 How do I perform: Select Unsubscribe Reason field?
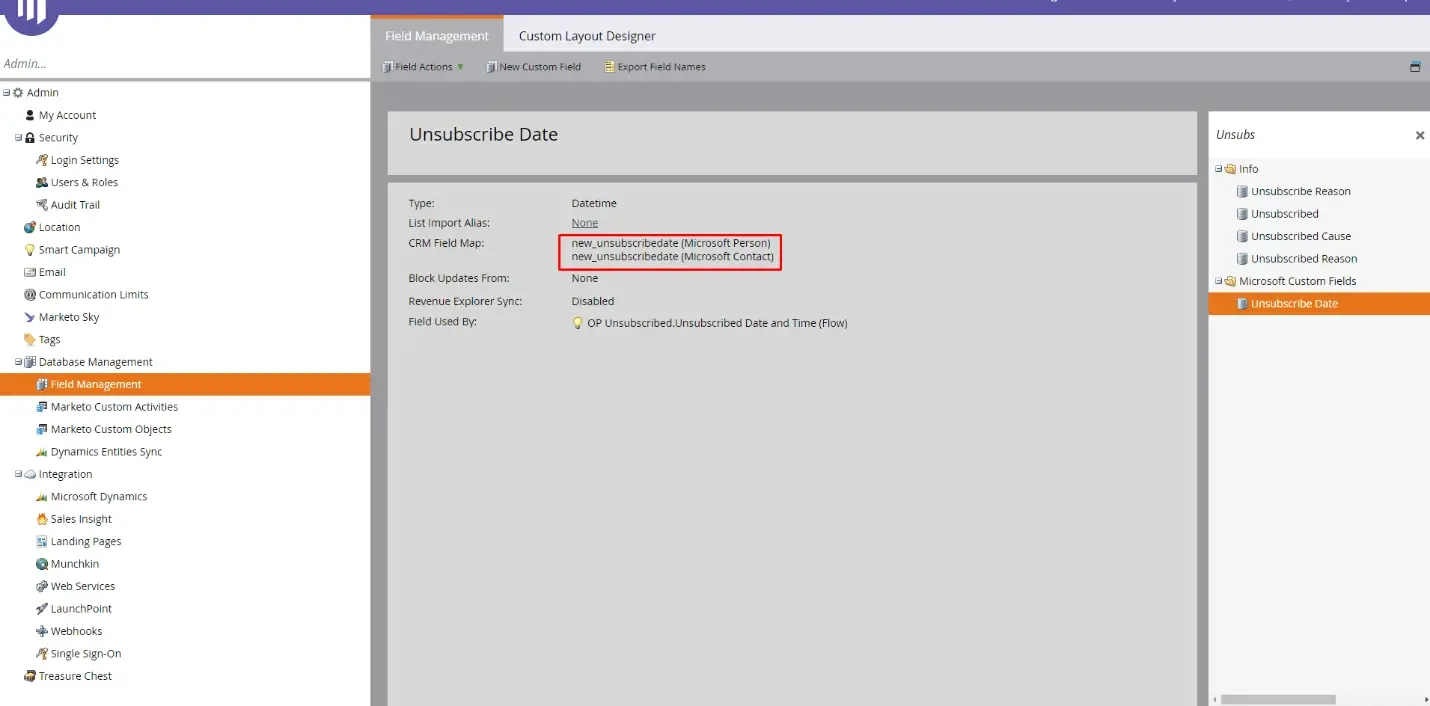[1300, 191]
